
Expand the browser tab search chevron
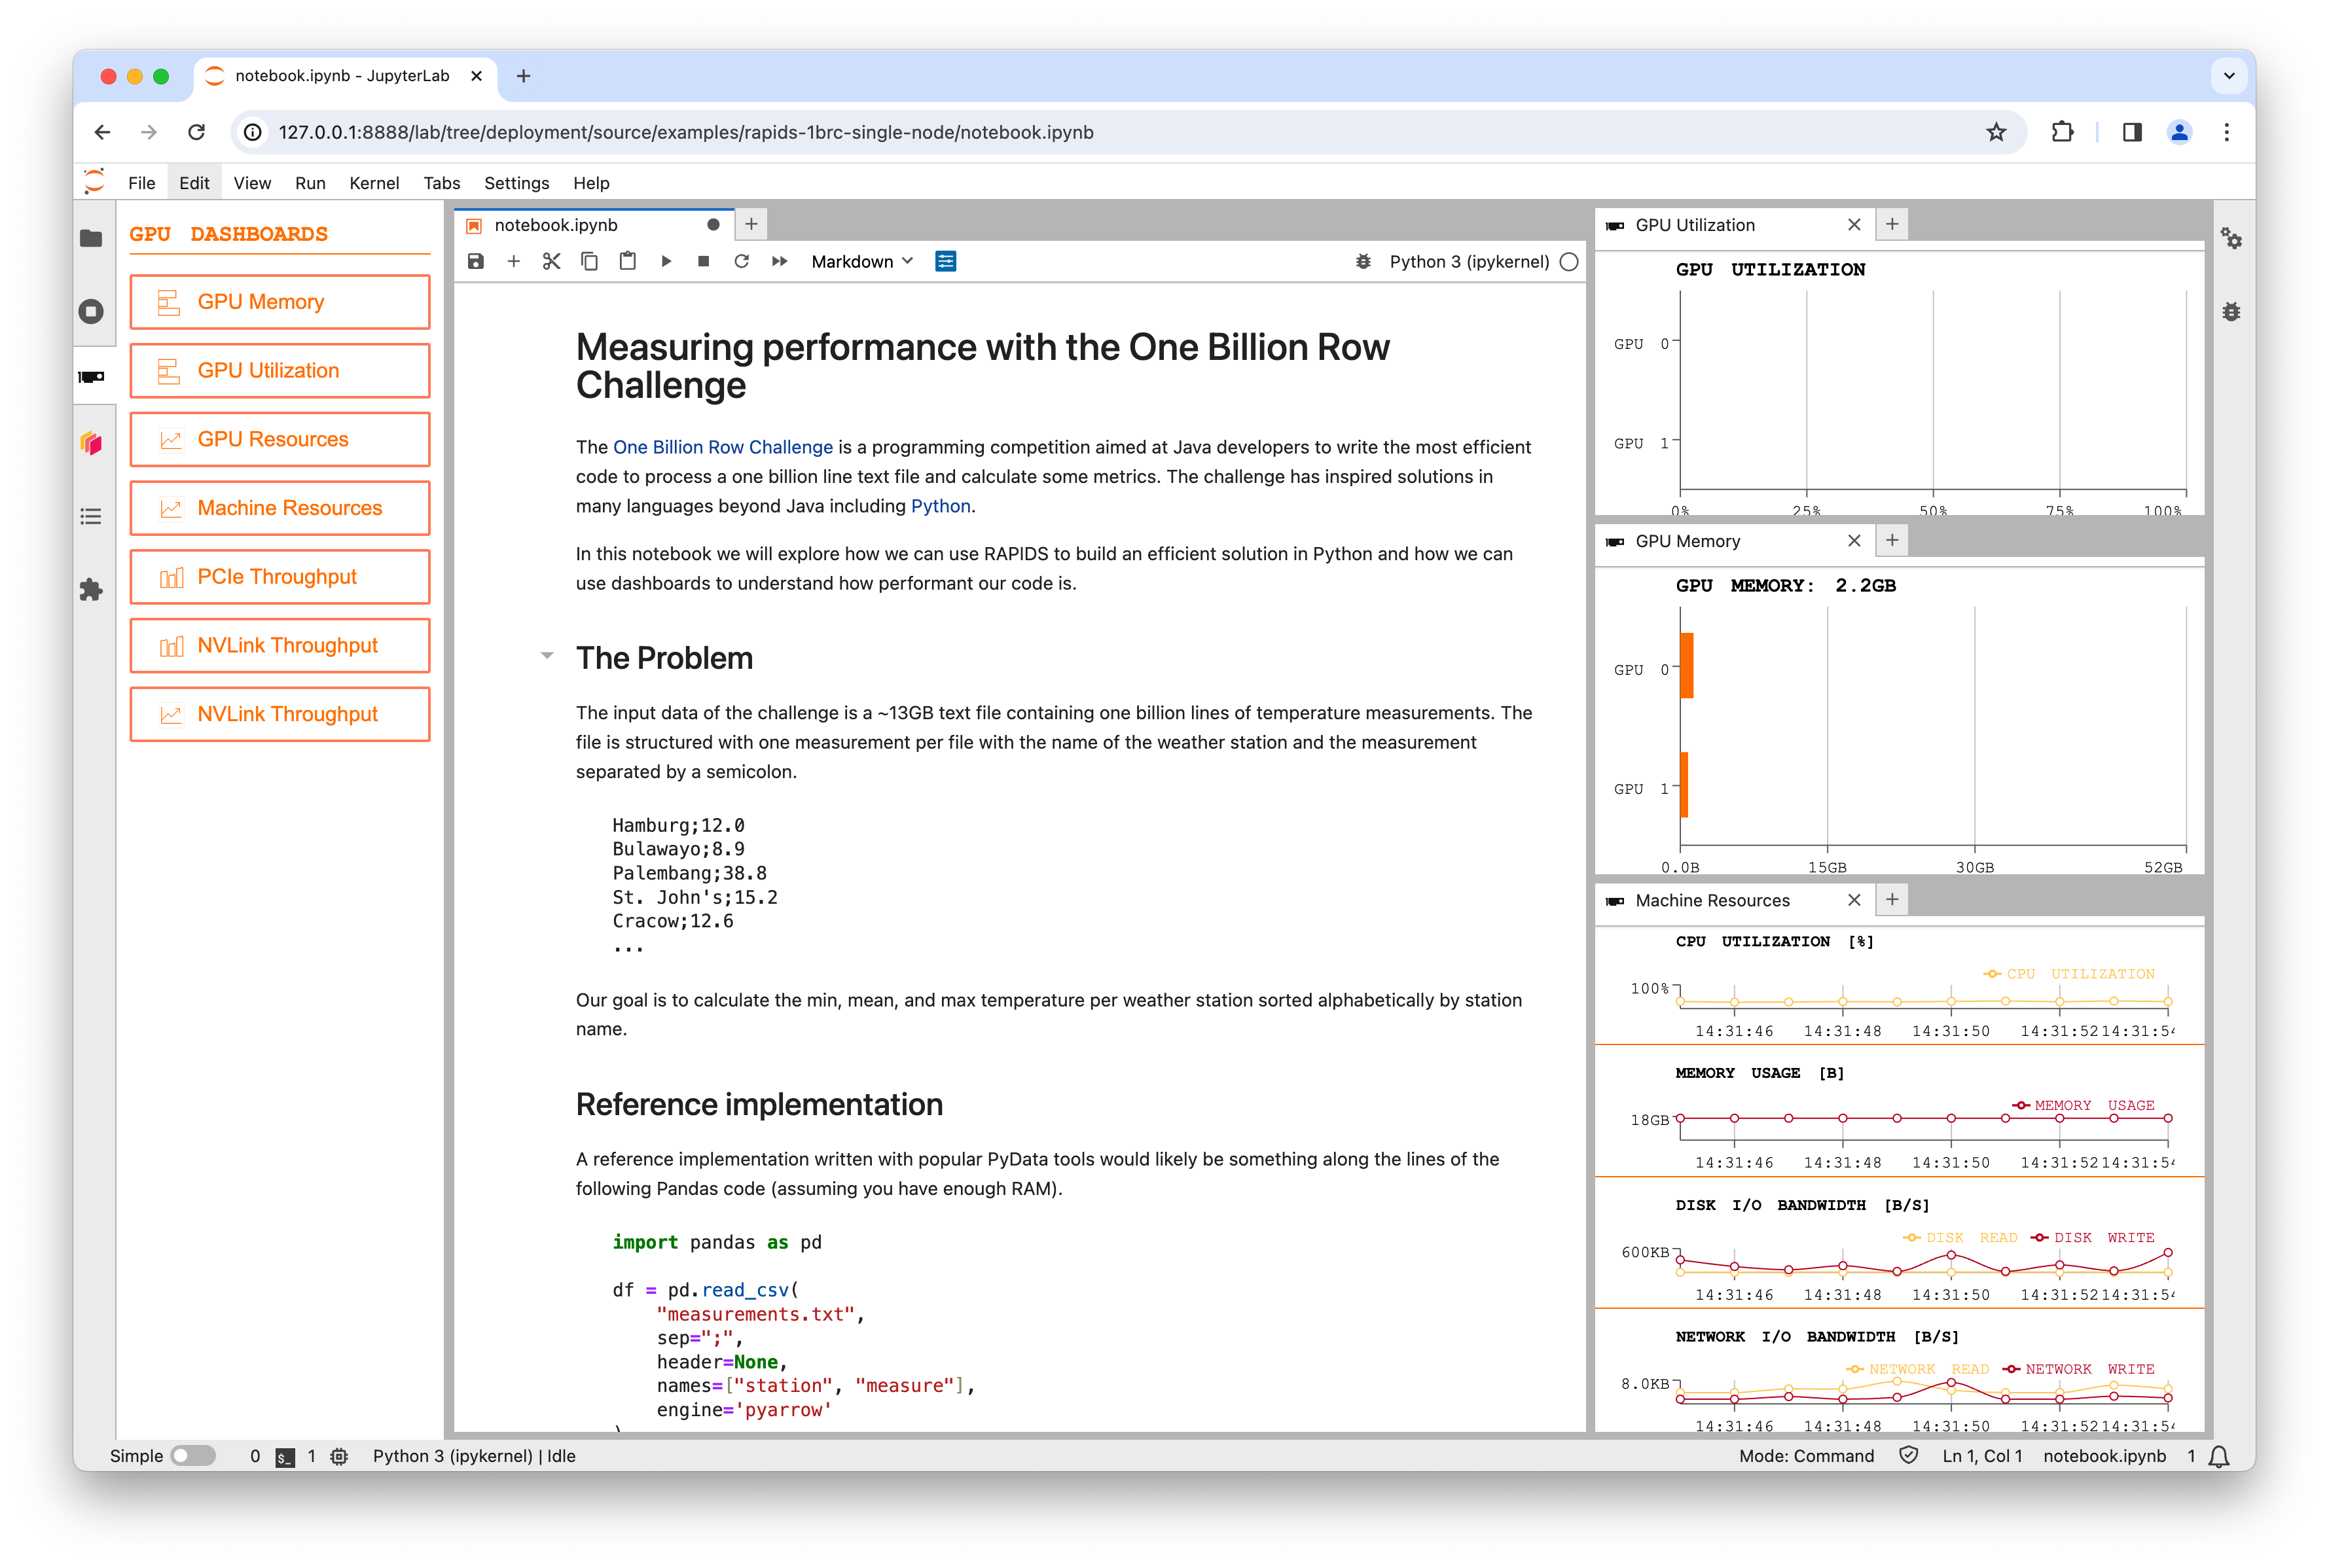tap(2229, 76)
